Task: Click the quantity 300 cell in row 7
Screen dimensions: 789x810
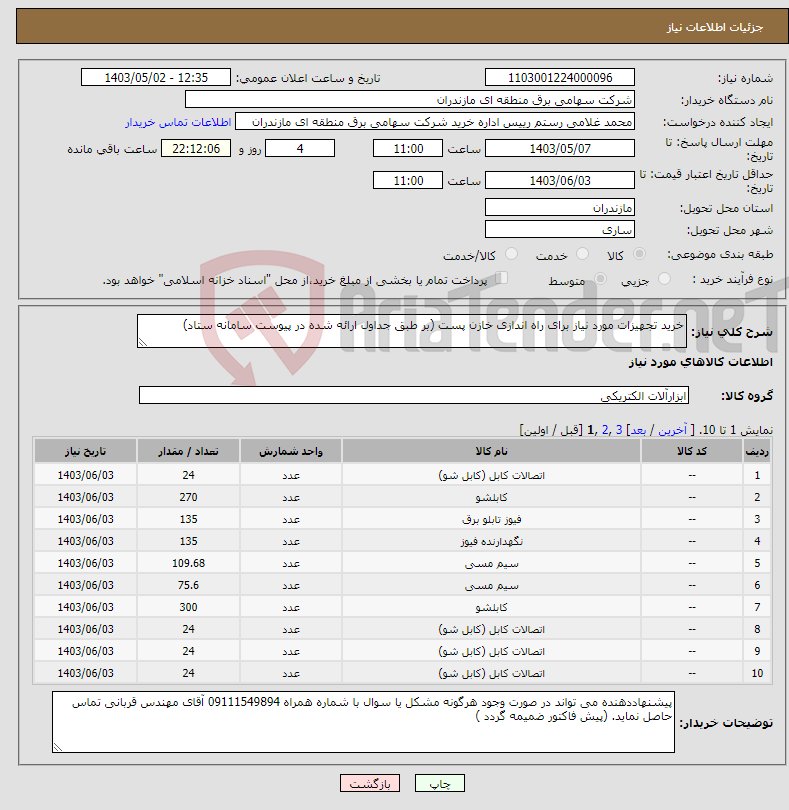Action: point(188,608)
